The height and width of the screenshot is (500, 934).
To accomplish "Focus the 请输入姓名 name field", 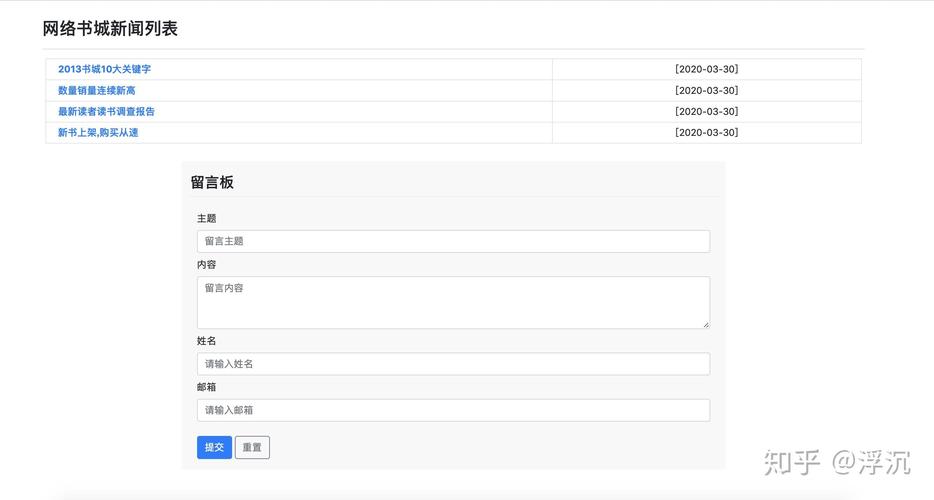I will click(x=453, y=364).
